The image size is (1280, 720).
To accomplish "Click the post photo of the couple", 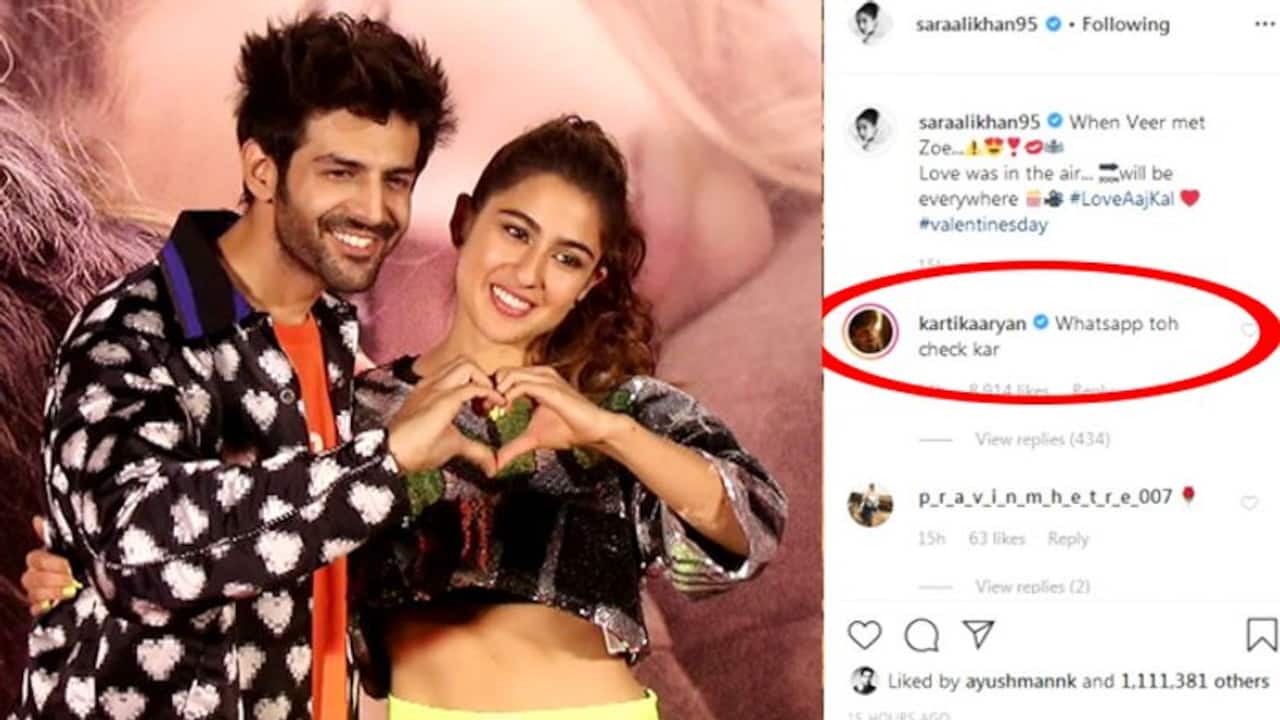I will click(x=410, y=360).
